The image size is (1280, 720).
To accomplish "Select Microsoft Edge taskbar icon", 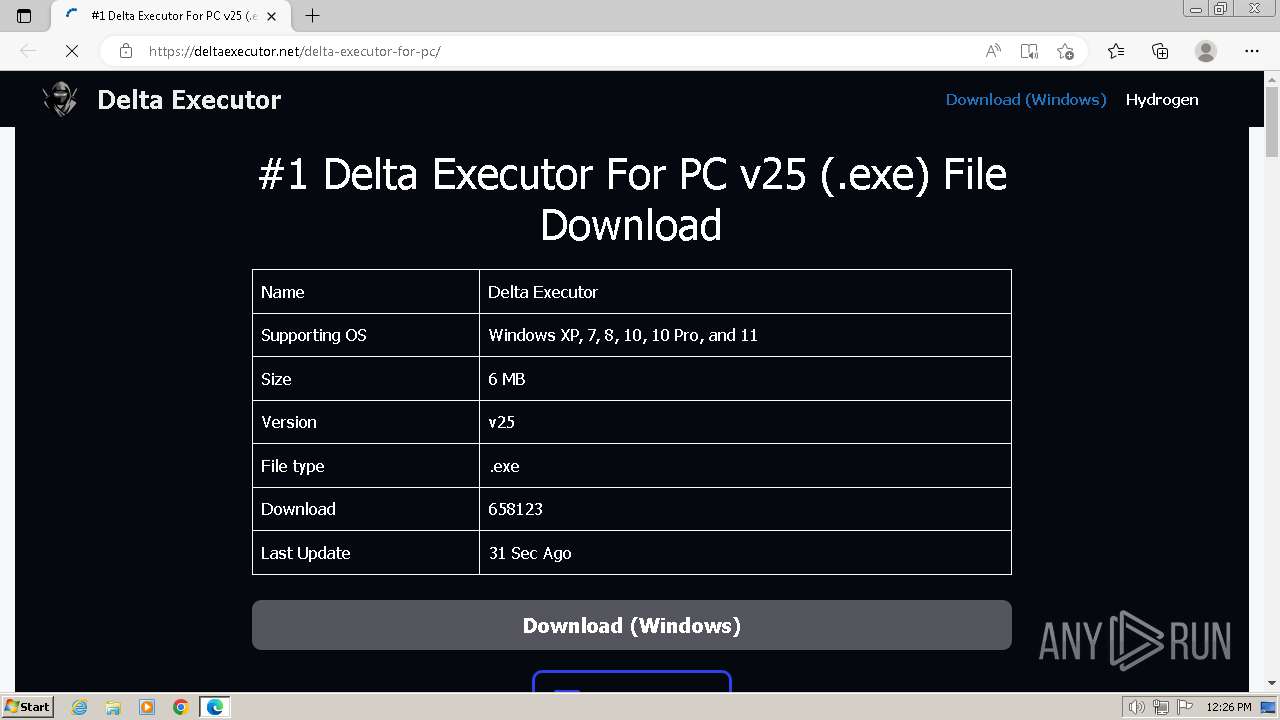I will 215,707.
